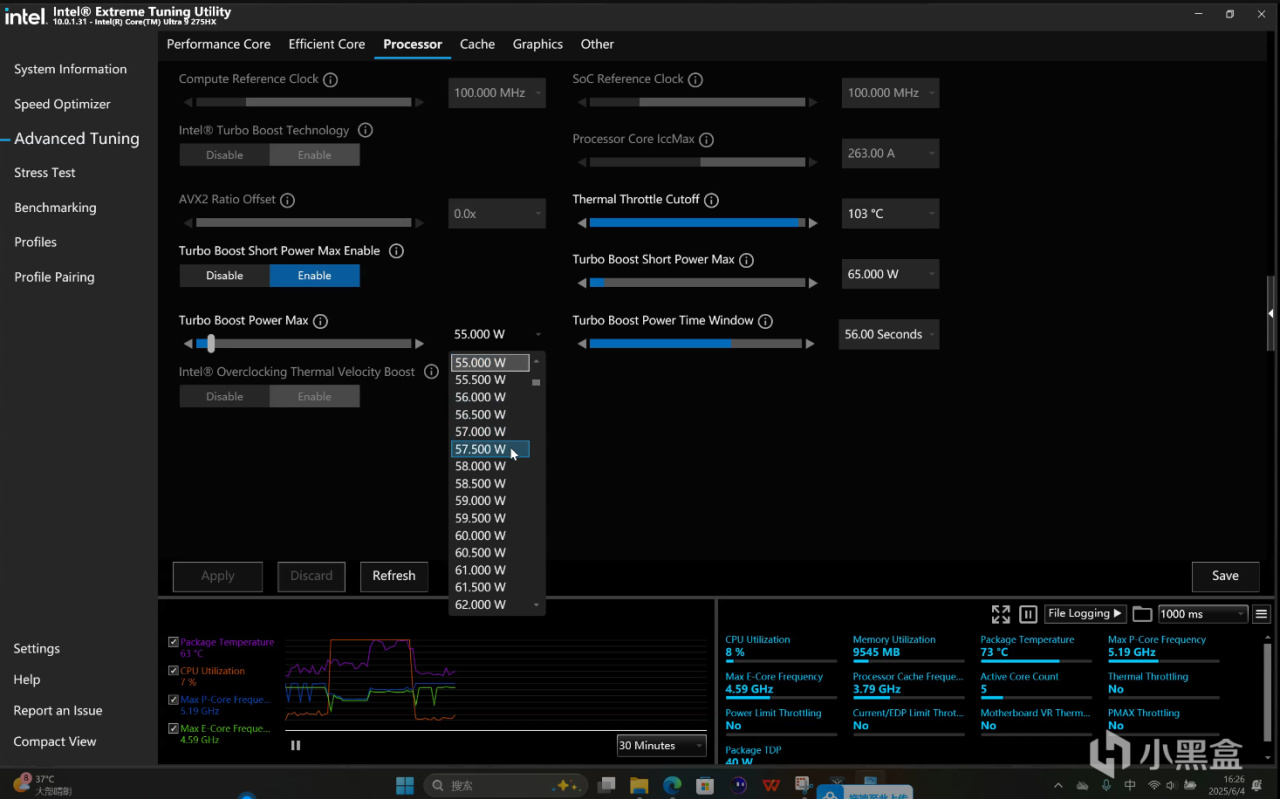Open SoC Reference Clock value dropdown

point(890,93)
